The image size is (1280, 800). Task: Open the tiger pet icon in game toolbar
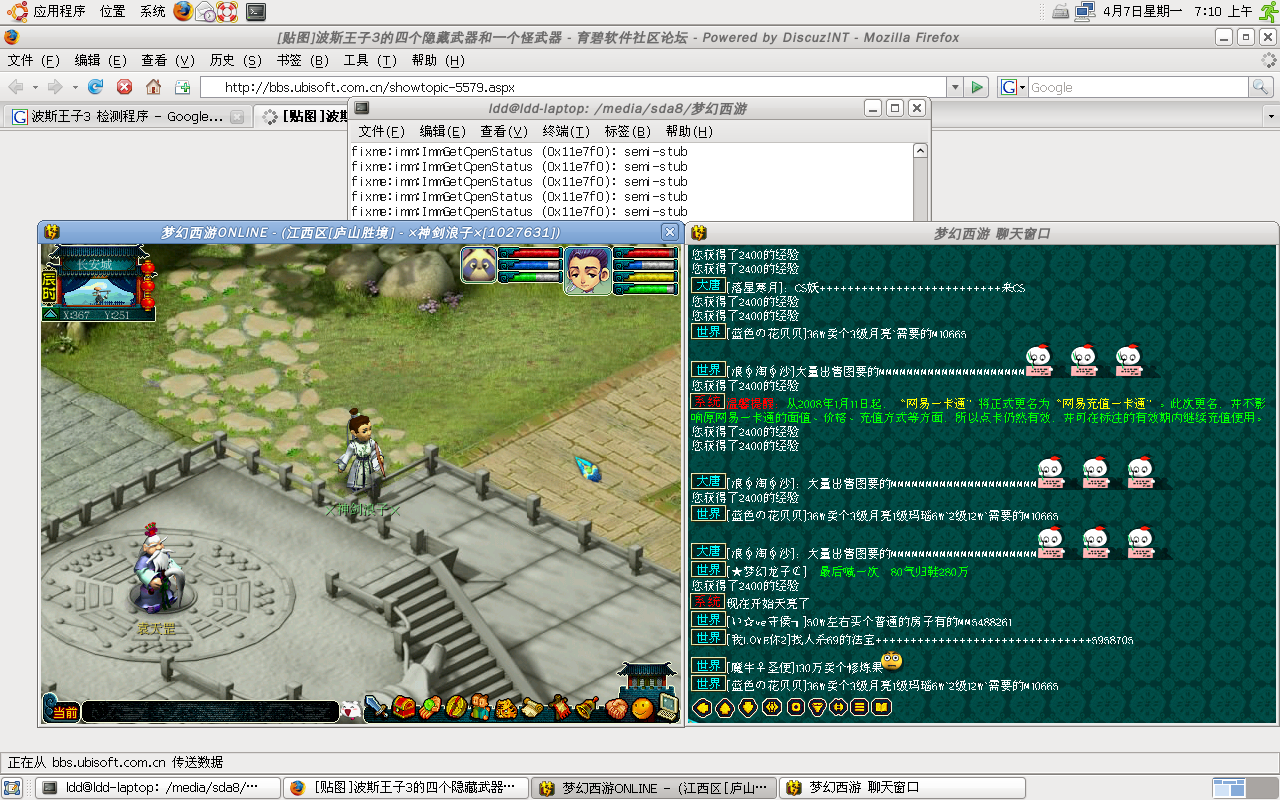click(x=506, y=709)
